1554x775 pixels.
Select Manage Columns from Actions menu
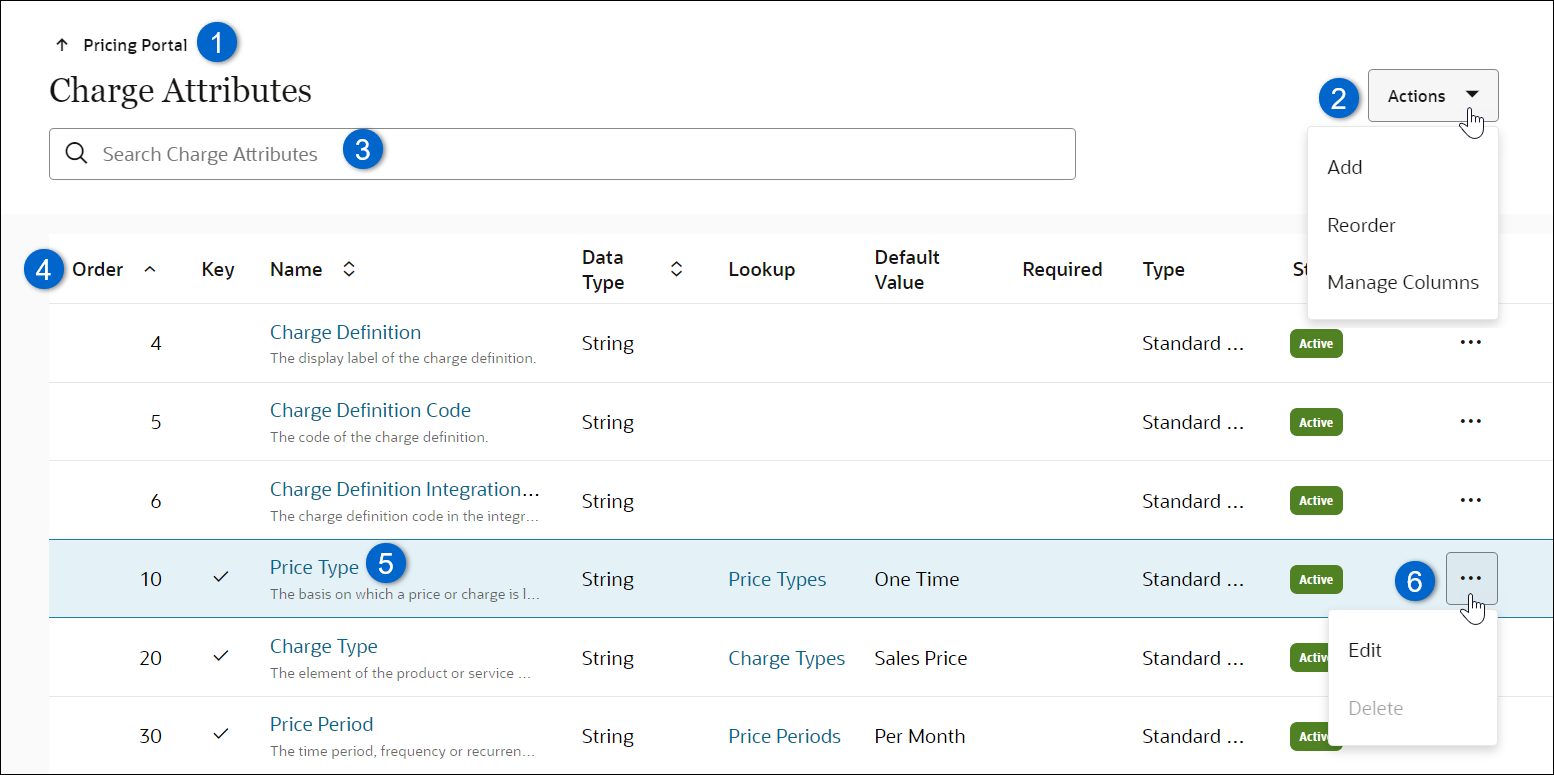click(x=1402, y=282)
